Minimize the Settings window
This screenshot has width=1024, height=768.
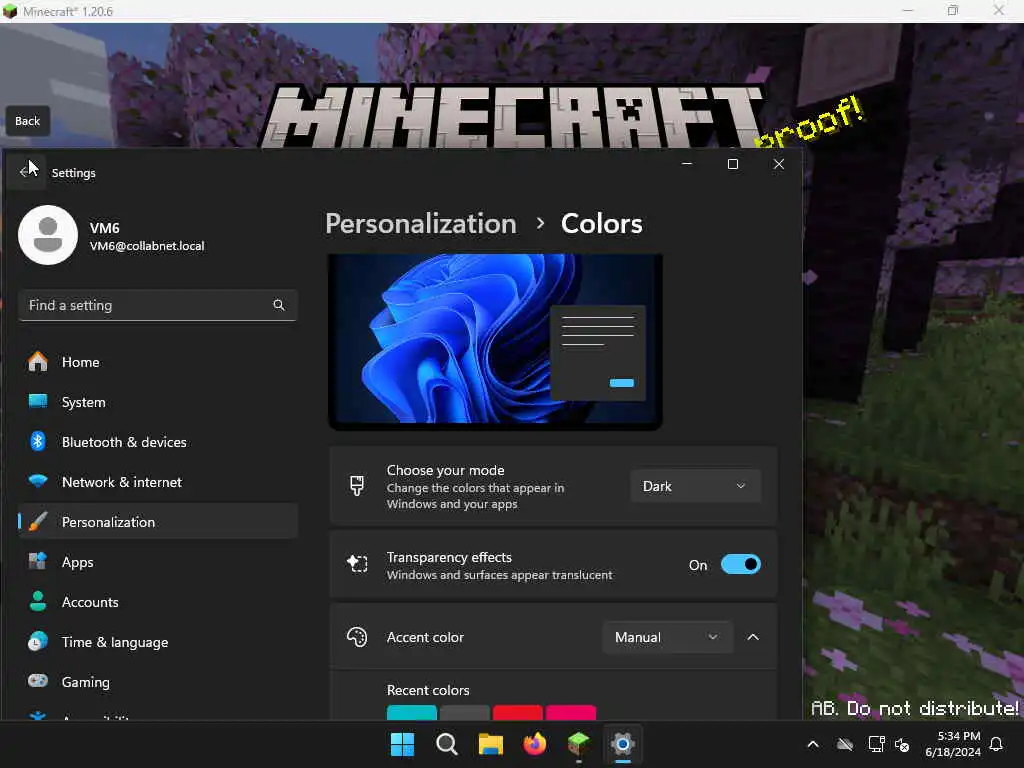687,164
